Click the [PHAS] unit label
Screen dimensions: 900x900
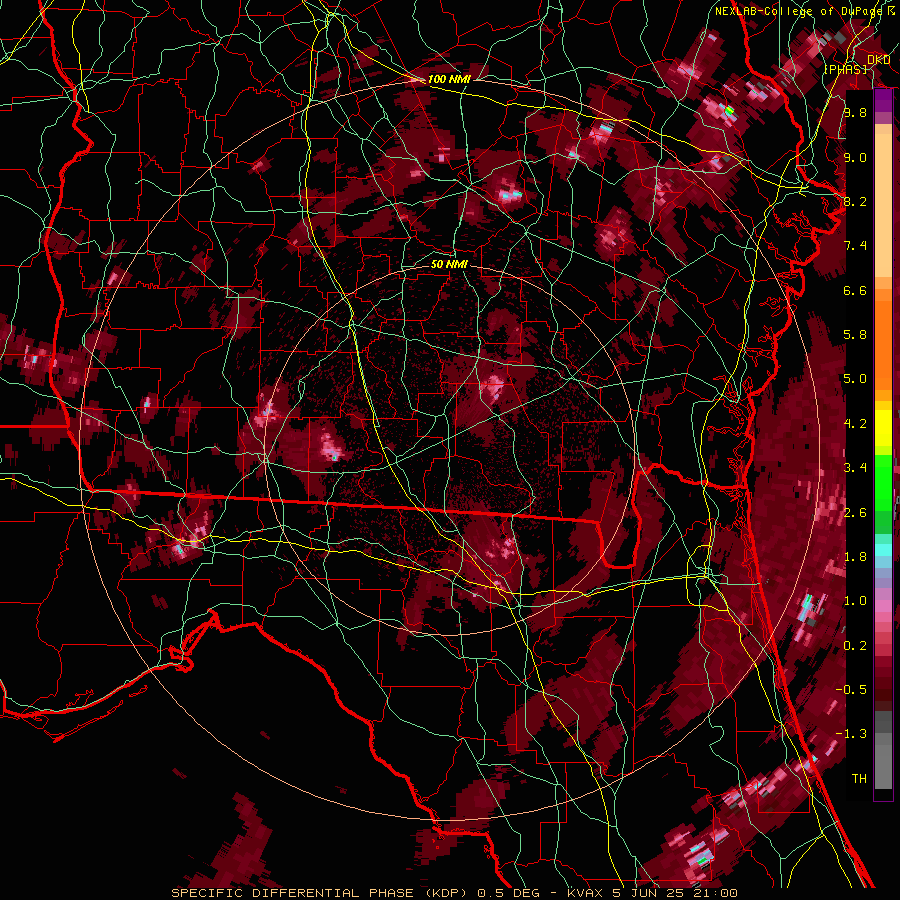coord(845,70)
